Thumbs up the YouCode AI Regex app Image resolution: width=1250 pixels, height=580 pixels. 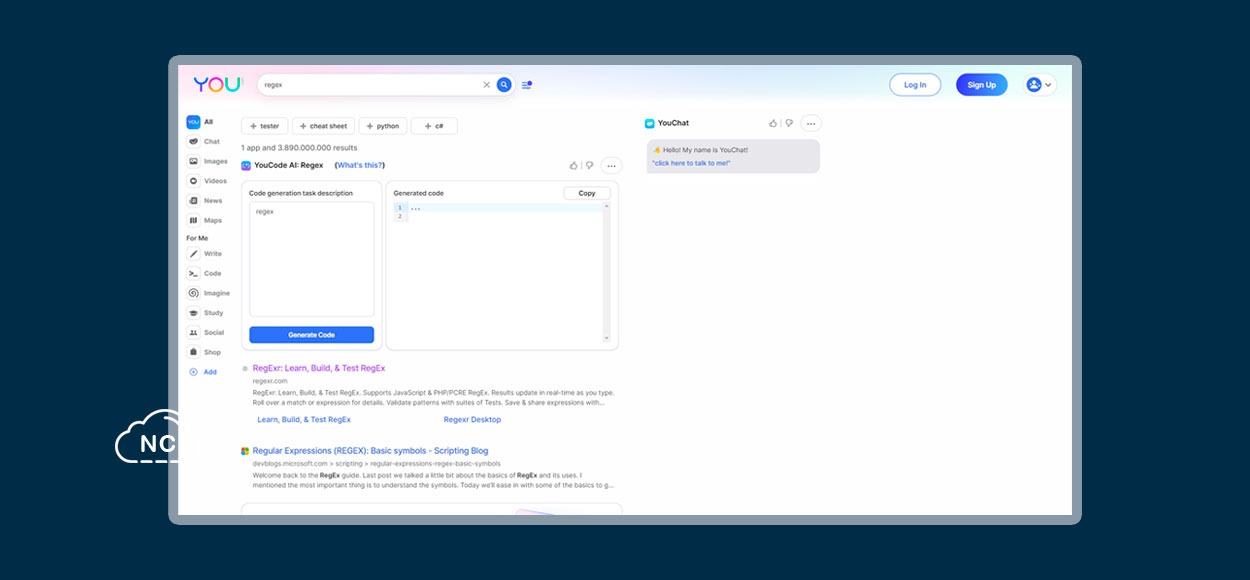pos(574,165)
